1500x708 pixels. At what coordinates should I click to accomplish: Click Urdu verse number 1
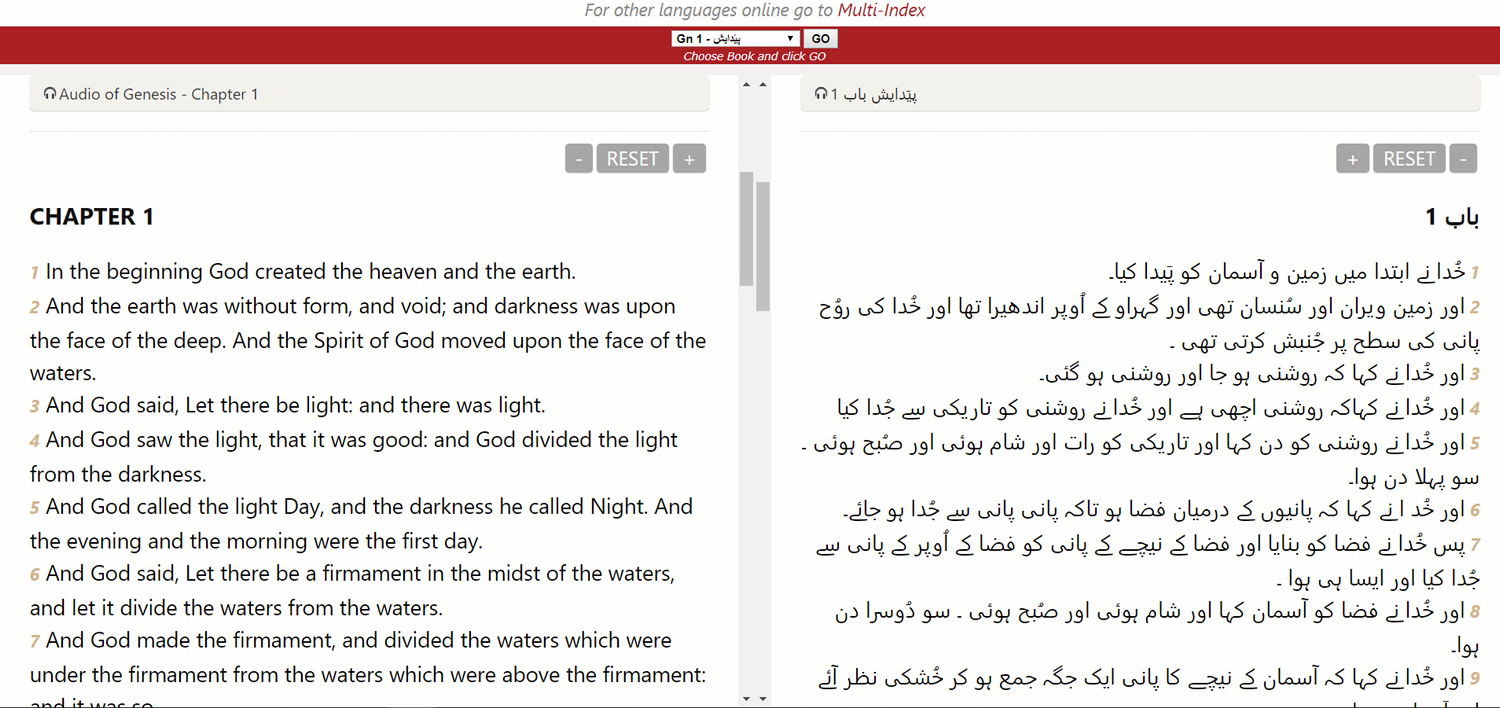(x=1475, y=273)
